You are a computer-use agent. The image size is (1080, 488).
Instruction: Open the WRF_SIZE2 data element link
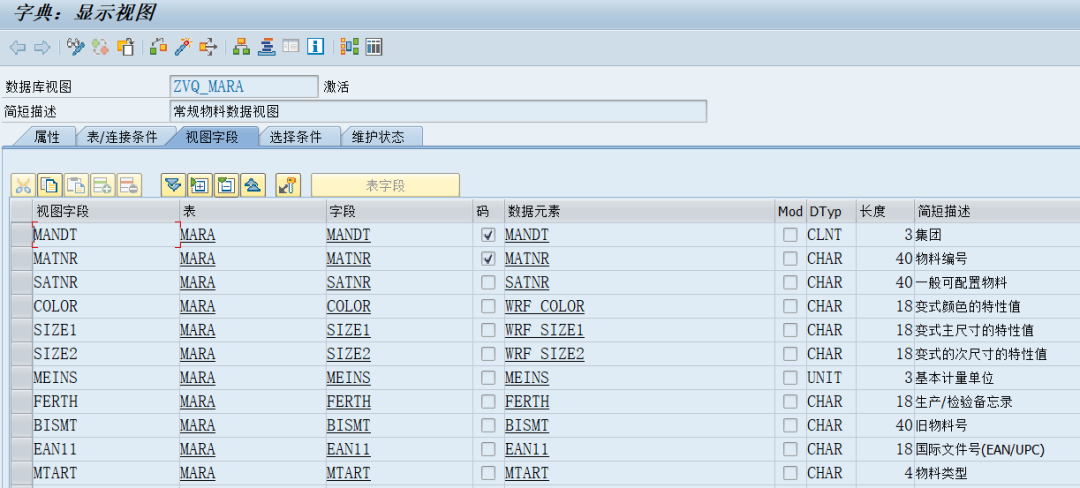544,354
